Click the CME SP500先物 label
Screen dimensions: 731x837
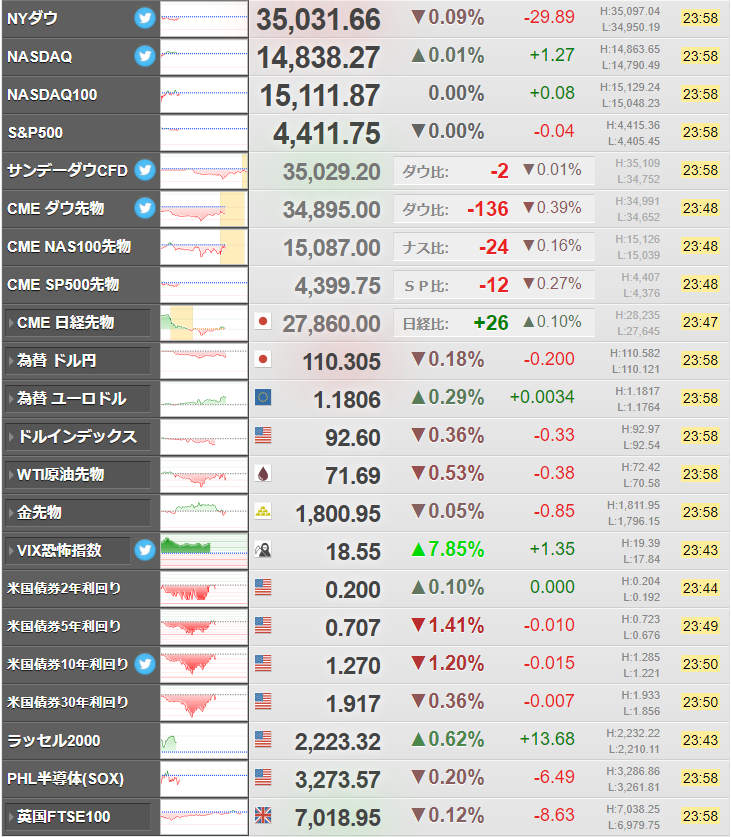pyautogui.click(x=63, y=285)
